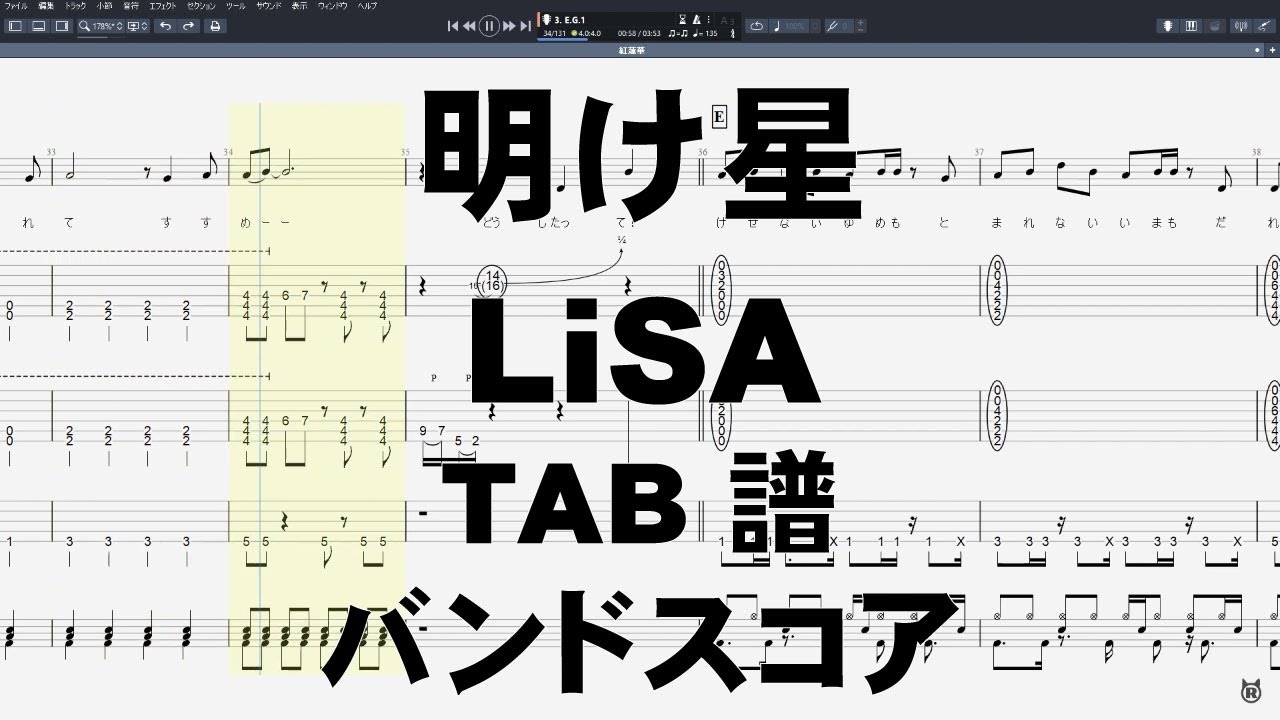The height and width of the screenshot is (720, 1280).
Task: Open the metronome options dots menu
Action: (x=708, y=19)
